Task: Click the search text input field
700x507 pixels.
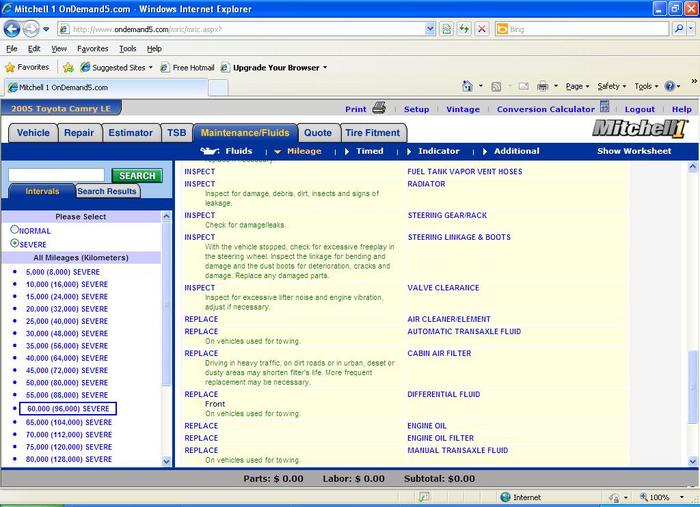Action: point(56,175)
